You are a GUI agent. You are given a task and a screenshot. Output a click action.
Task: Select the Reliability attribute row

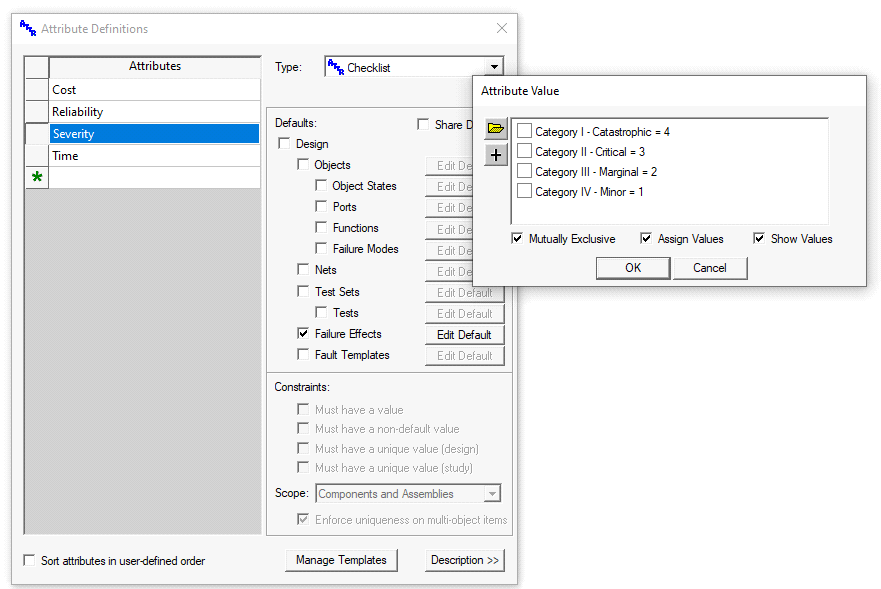click(155, 112)
